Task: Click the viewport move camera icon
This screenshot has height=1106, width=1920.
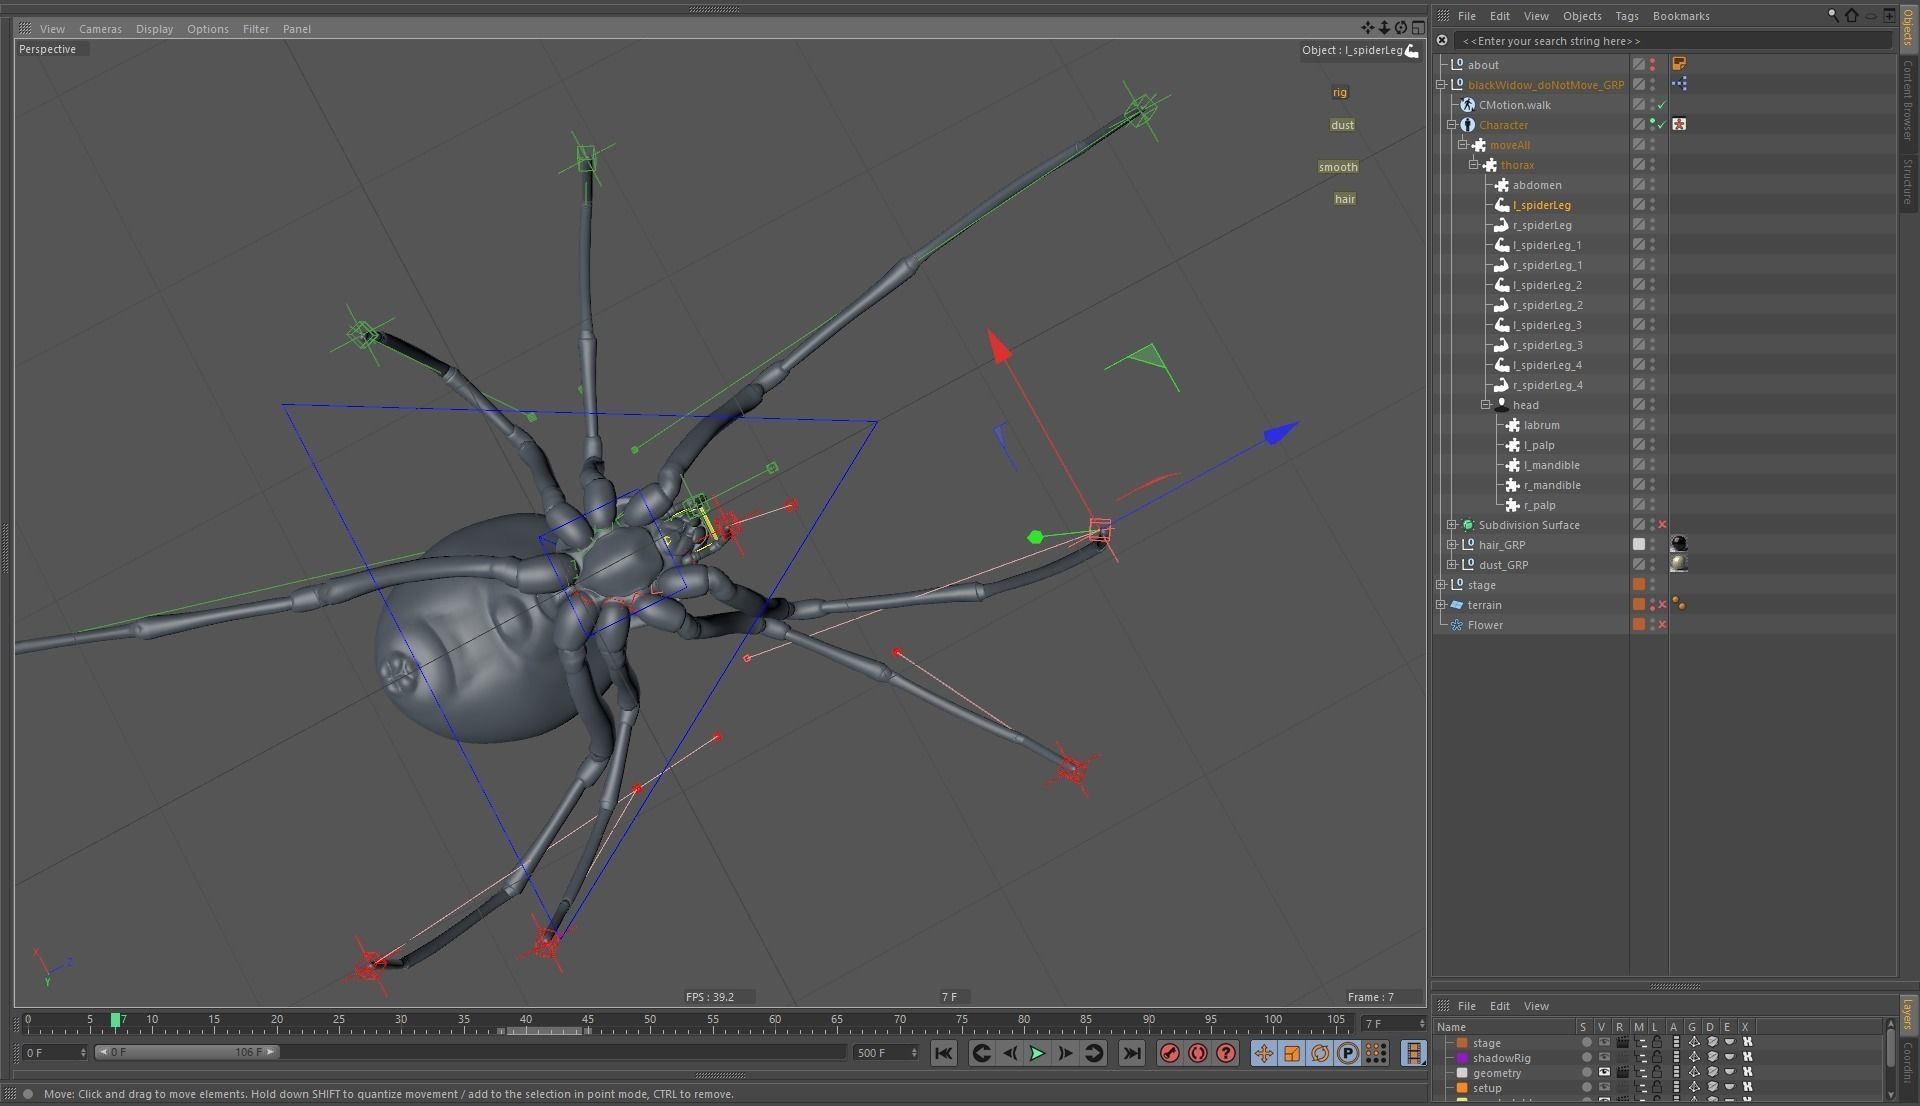Action: [1368, 28]
